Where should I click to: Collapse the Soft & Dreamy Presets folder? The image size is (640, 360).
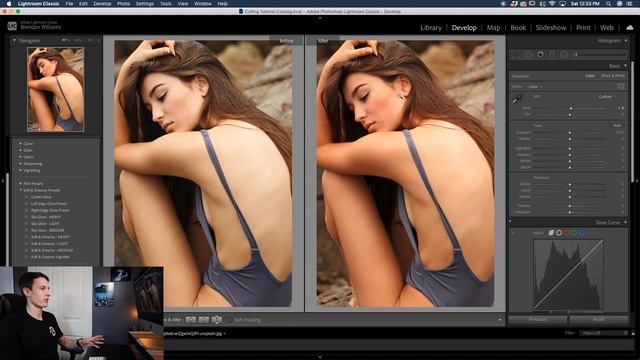click(x=20, y=190)
